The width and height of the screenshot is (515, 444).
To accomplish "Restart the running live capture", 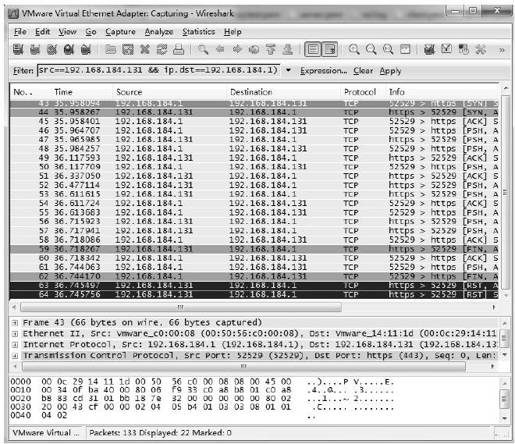I will [x=86, y=50].
